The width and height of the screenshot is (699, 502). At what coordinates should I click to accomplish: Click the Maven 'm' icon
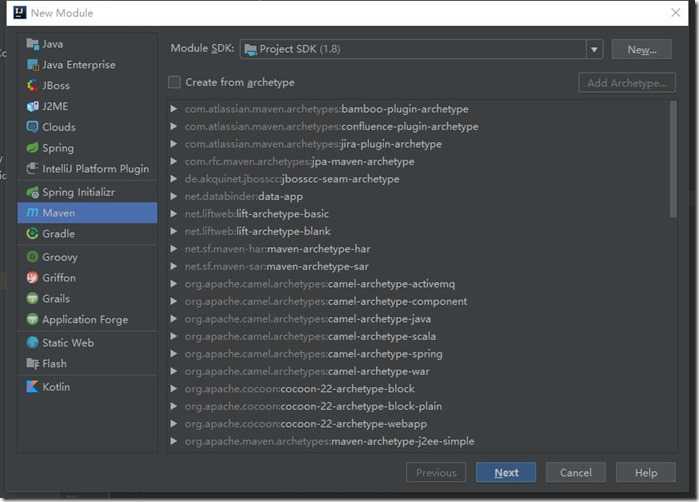point(33,213)
